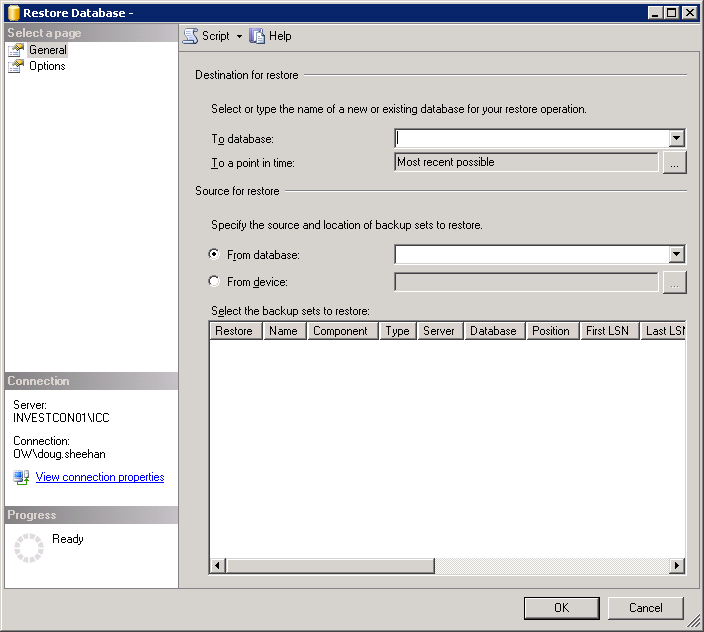Expand the From database source dropdown
704x632 pixels.
click(676, 255)
